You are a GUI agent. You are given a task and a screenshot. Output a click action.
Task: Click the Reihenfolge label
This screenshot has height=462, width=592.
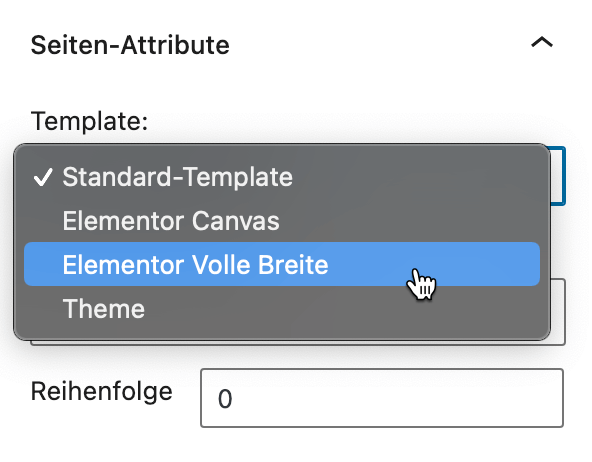[x=102, y=391]
